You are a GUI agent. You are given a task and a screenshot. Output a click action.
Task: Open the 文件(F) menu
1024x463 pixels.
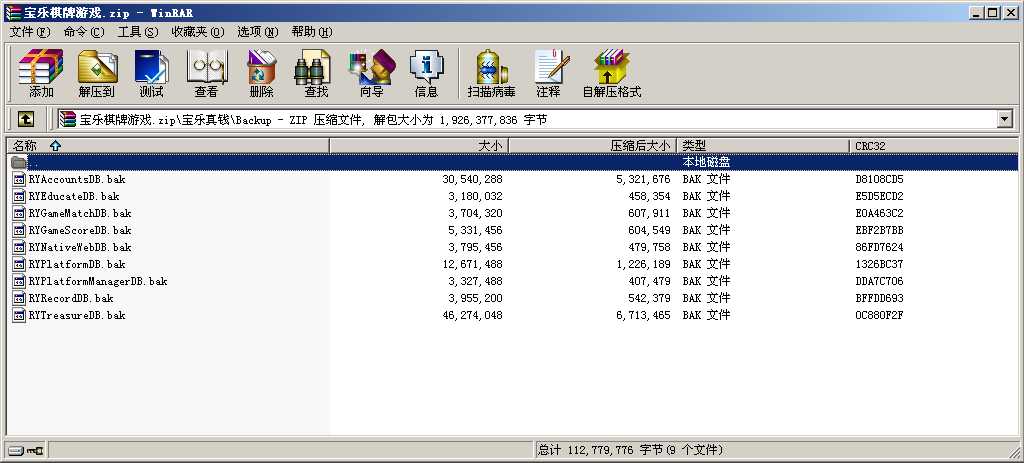coord(30,31)
